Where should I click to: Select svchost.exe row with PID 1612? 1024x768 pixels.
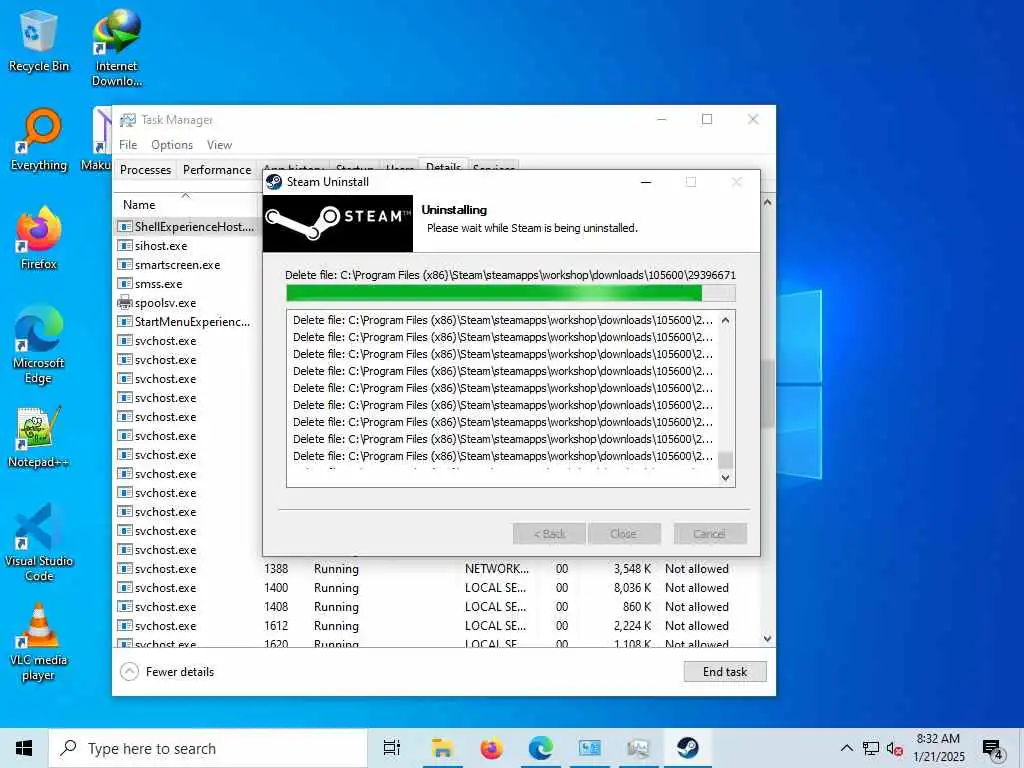coord(436,626)
